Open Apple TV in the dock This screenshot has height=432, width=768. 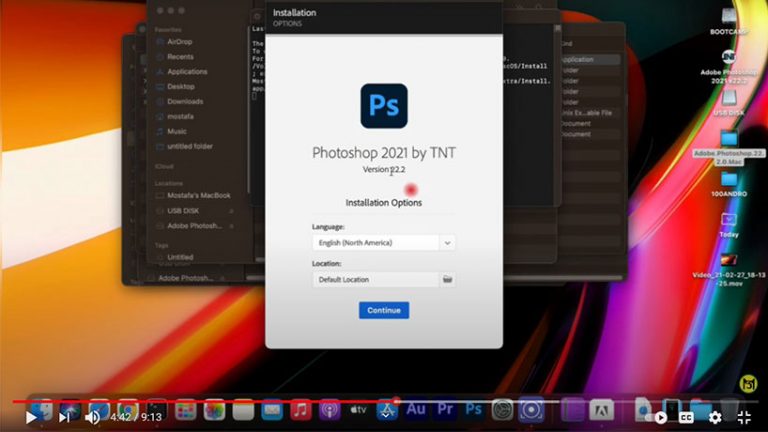pos(358,410)
